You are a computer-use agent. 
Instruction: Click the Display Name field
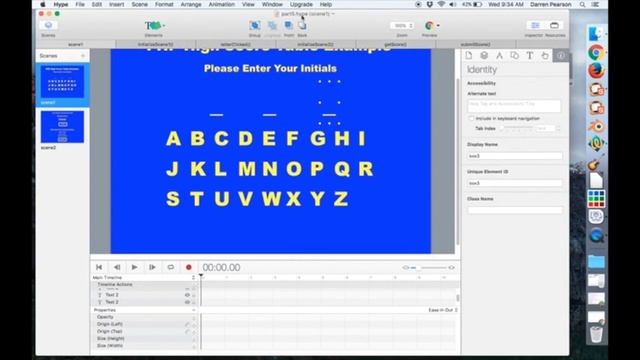point(514,156)
